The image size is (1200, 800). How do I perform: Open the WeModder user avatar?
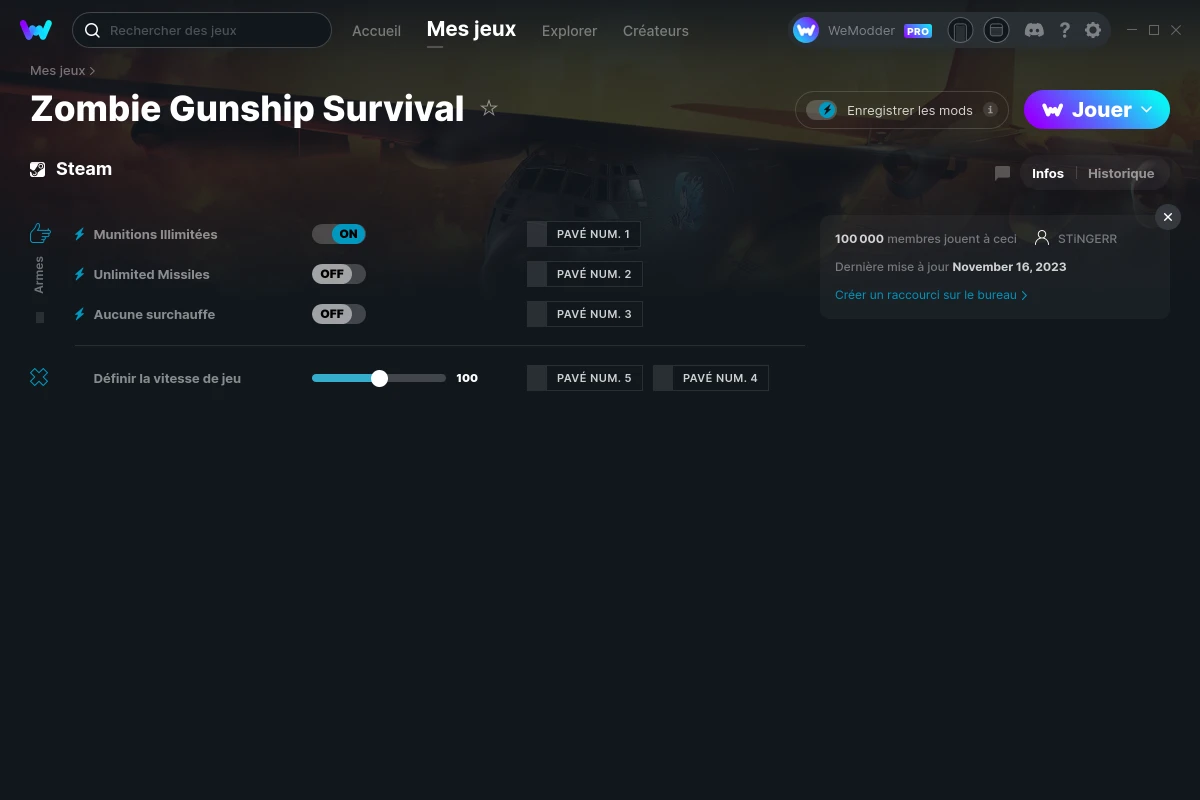[806, 30]
